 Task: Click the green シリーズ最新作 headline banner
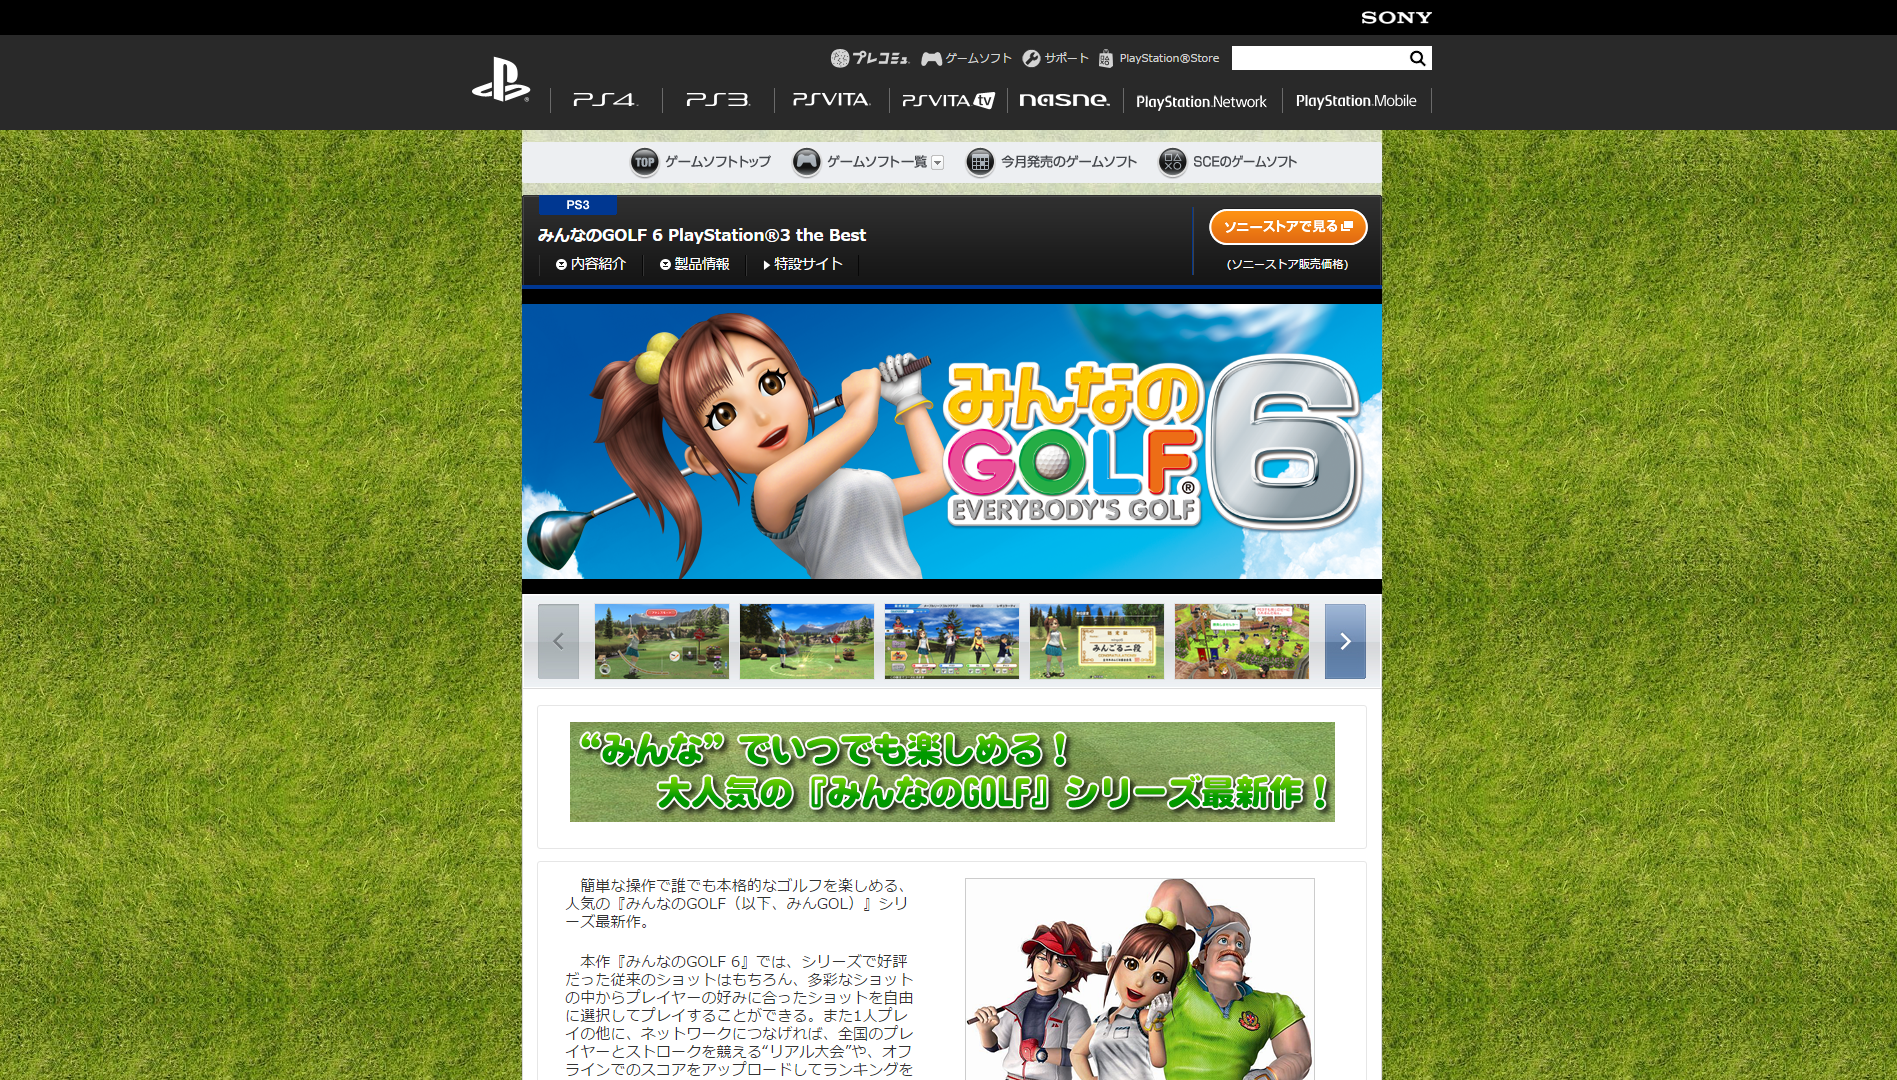[952, 772]
